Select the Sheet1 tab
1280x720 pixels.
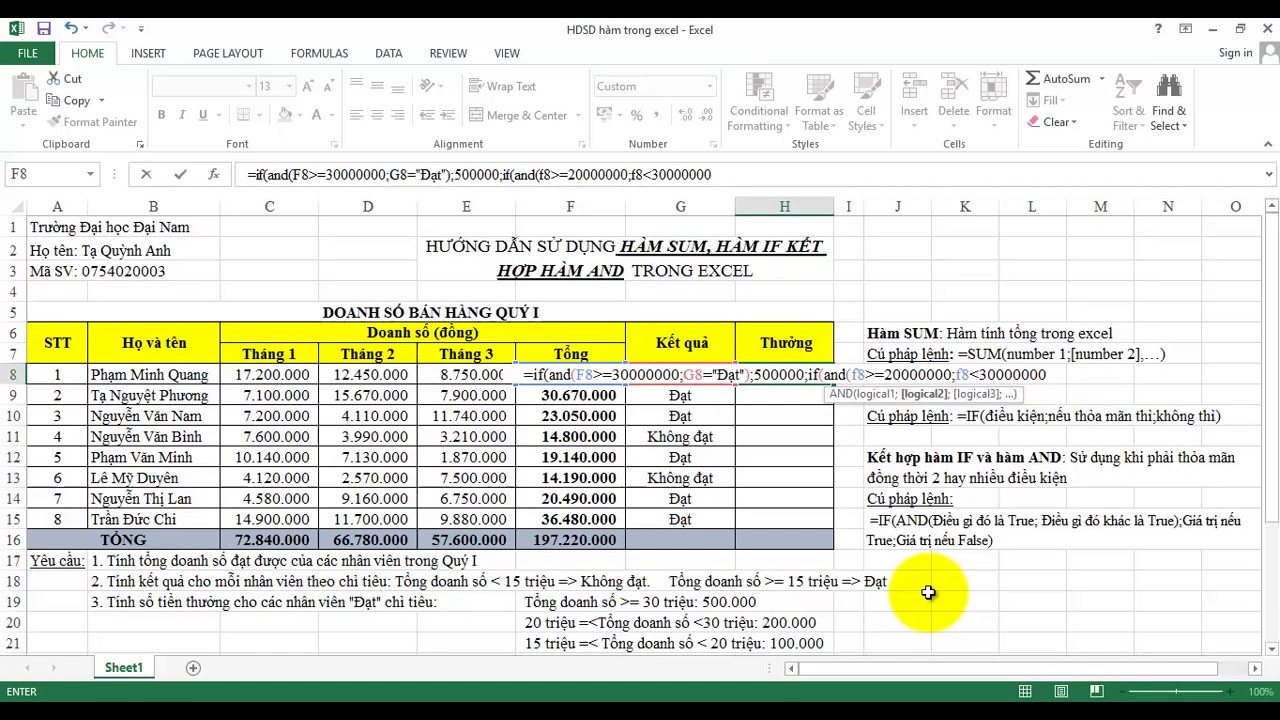(x=124, y=667)
